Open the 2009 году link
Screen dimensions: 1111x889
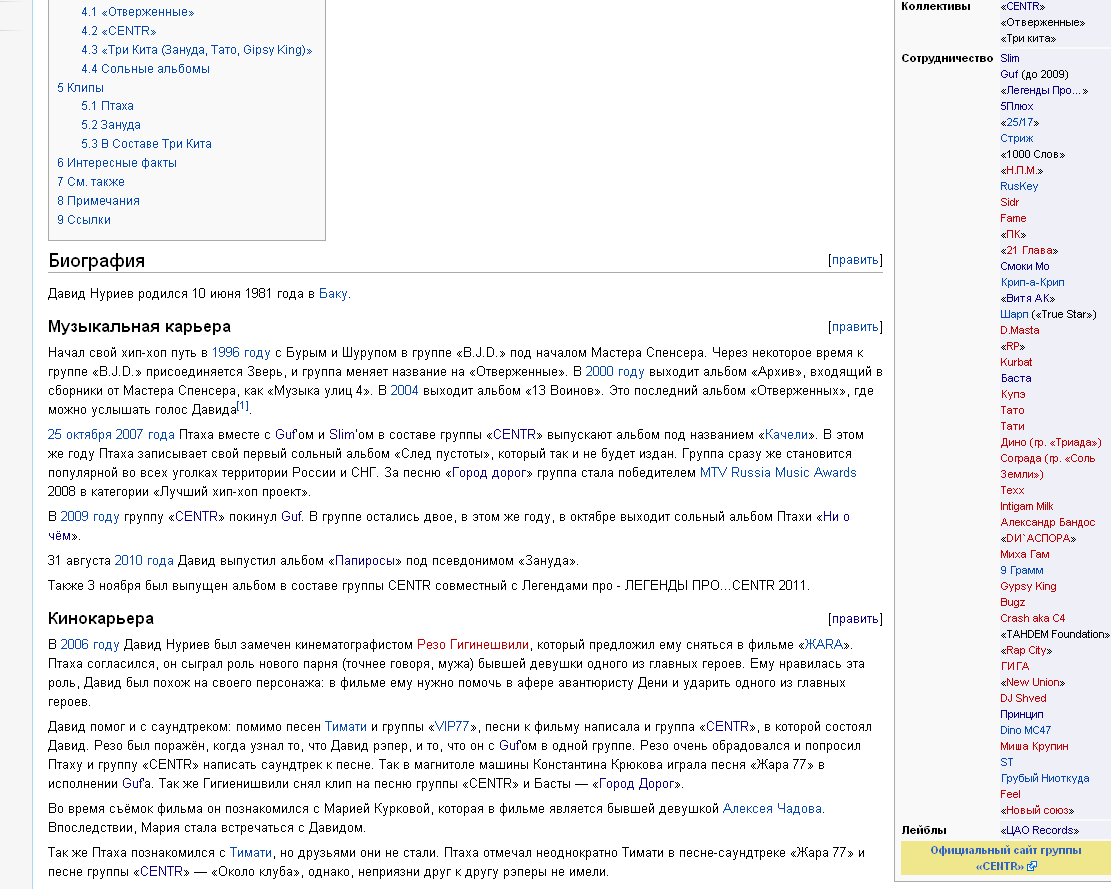click(90, 517)
